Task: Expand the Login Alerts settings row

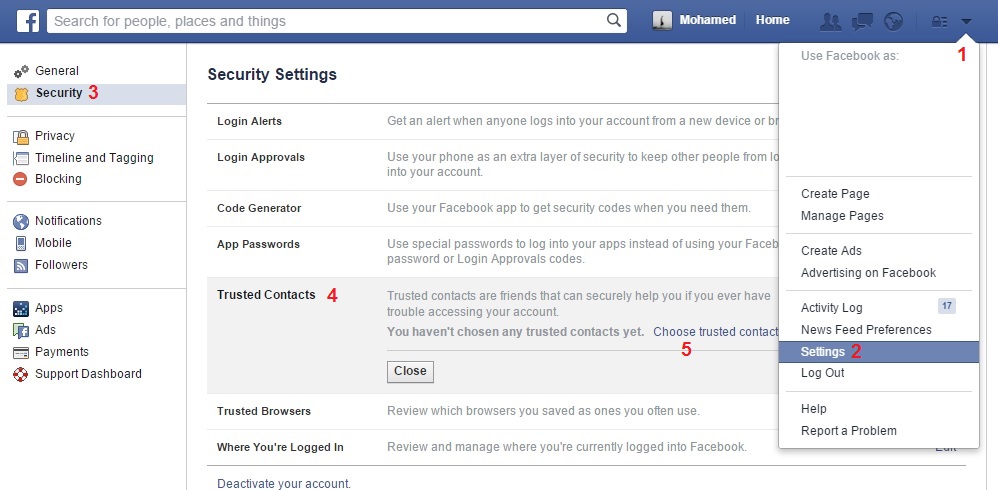Action: tap(493, 121)
